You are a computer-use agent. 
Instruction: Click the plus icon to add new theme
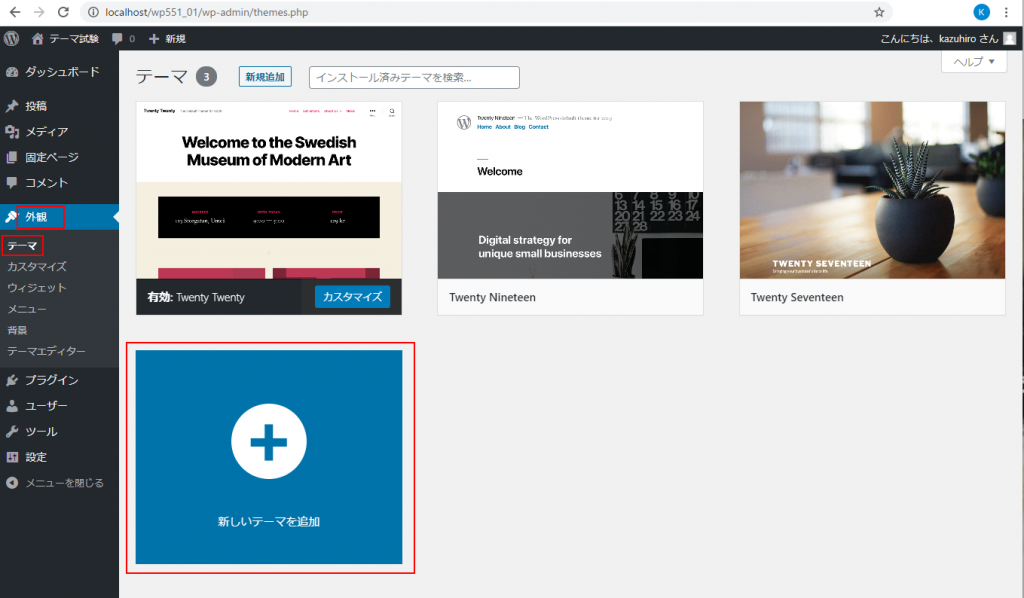pyautogui.click(x=268, y=443)
